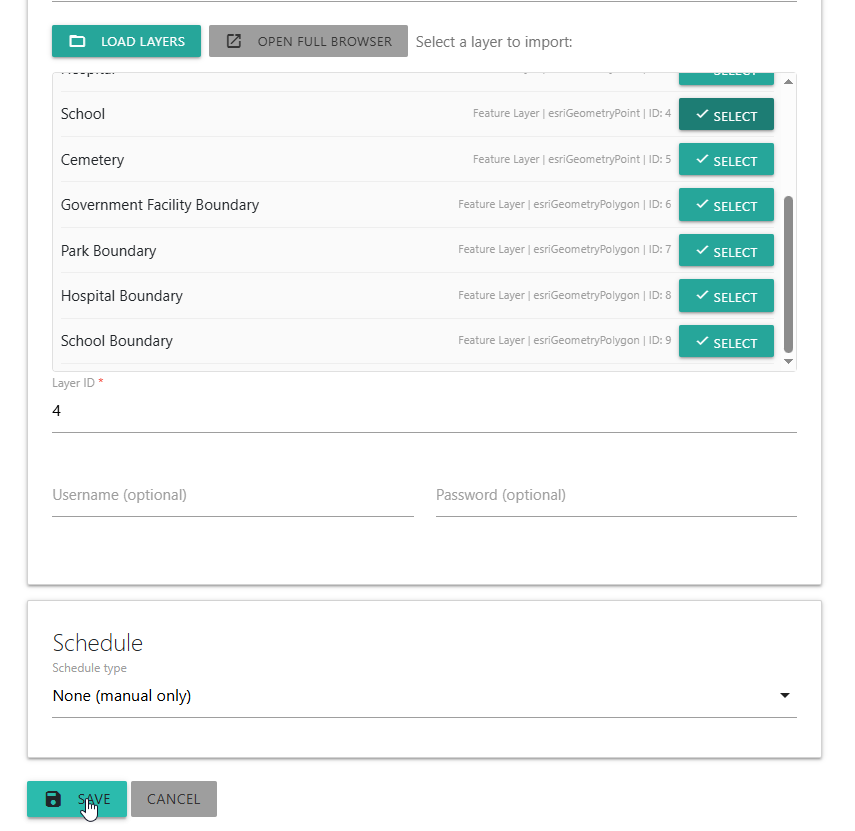Image resolution: width=855 pixels, height=831 pixels.
Task: Click the floppy disk icon on Save
Action: click(53, 799)
